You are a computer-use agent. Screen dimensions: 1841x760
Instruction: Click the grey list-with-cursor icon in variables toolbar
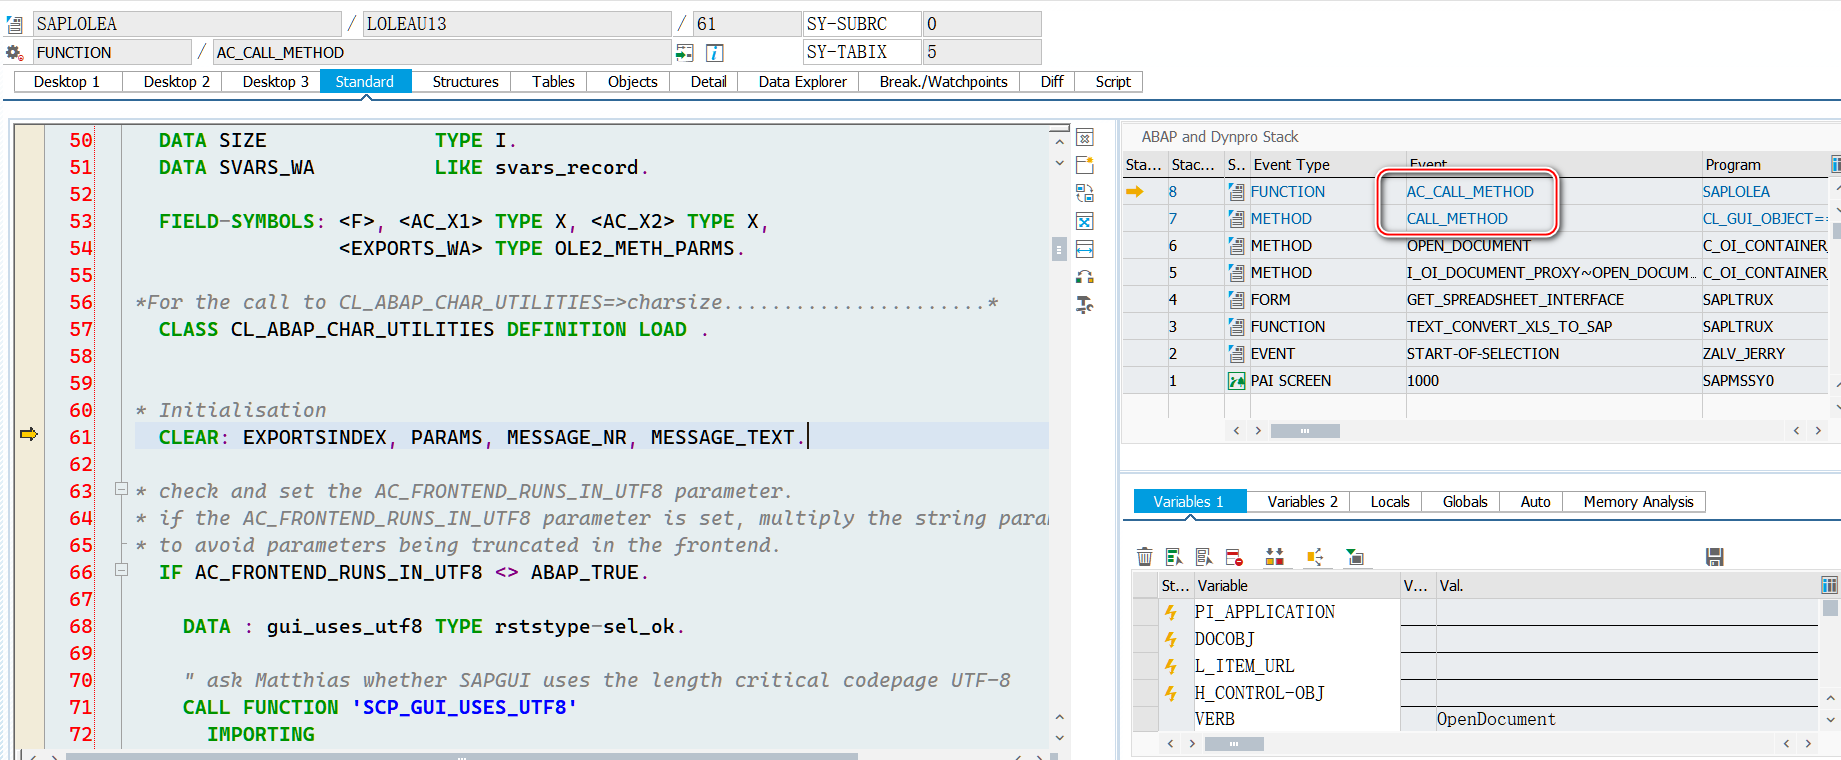1204,557
